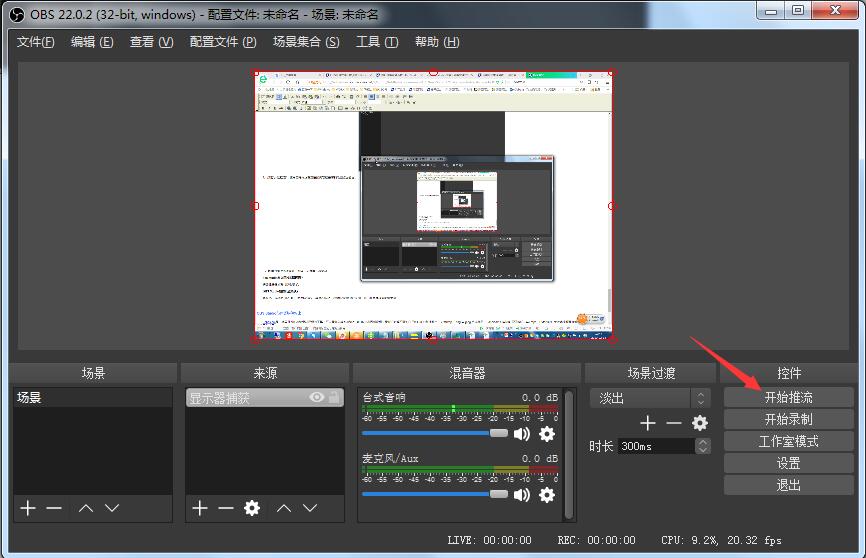Mute the 麦克风/Aux speaker icon
866x558 pixels.
coord(522,495)
